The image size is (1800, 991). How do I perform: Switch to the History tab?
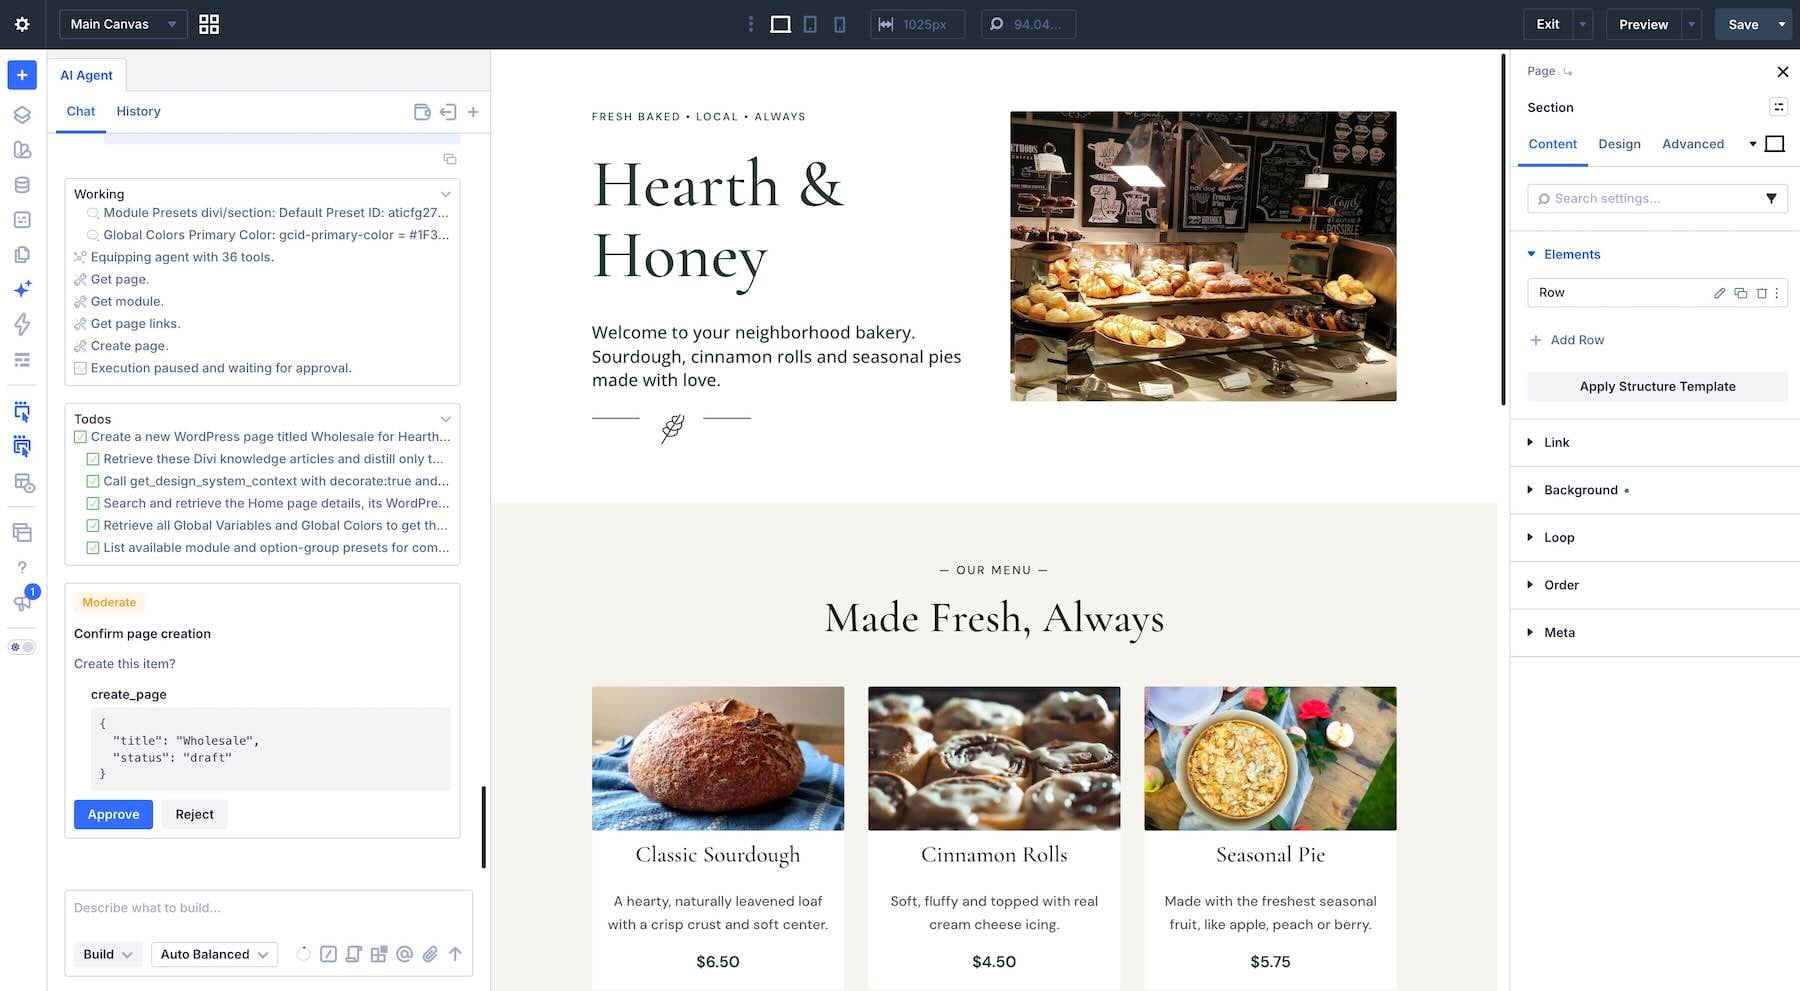point(138,112)
